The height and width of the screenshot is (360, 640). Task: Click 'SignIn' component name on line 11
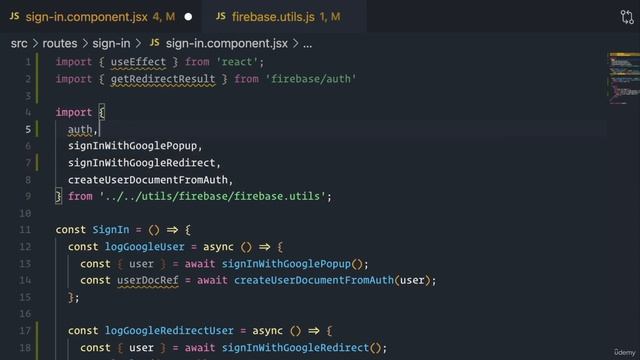(x=111, y=230)
